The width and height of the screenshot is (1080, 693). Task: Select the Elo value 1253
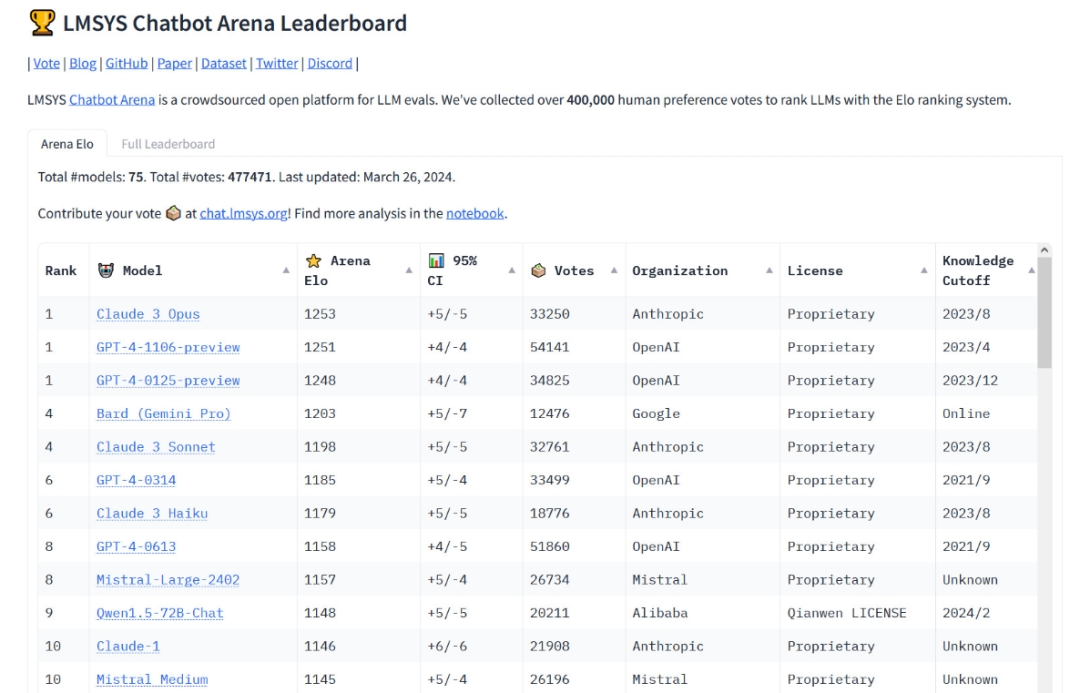tap(320, 314)
